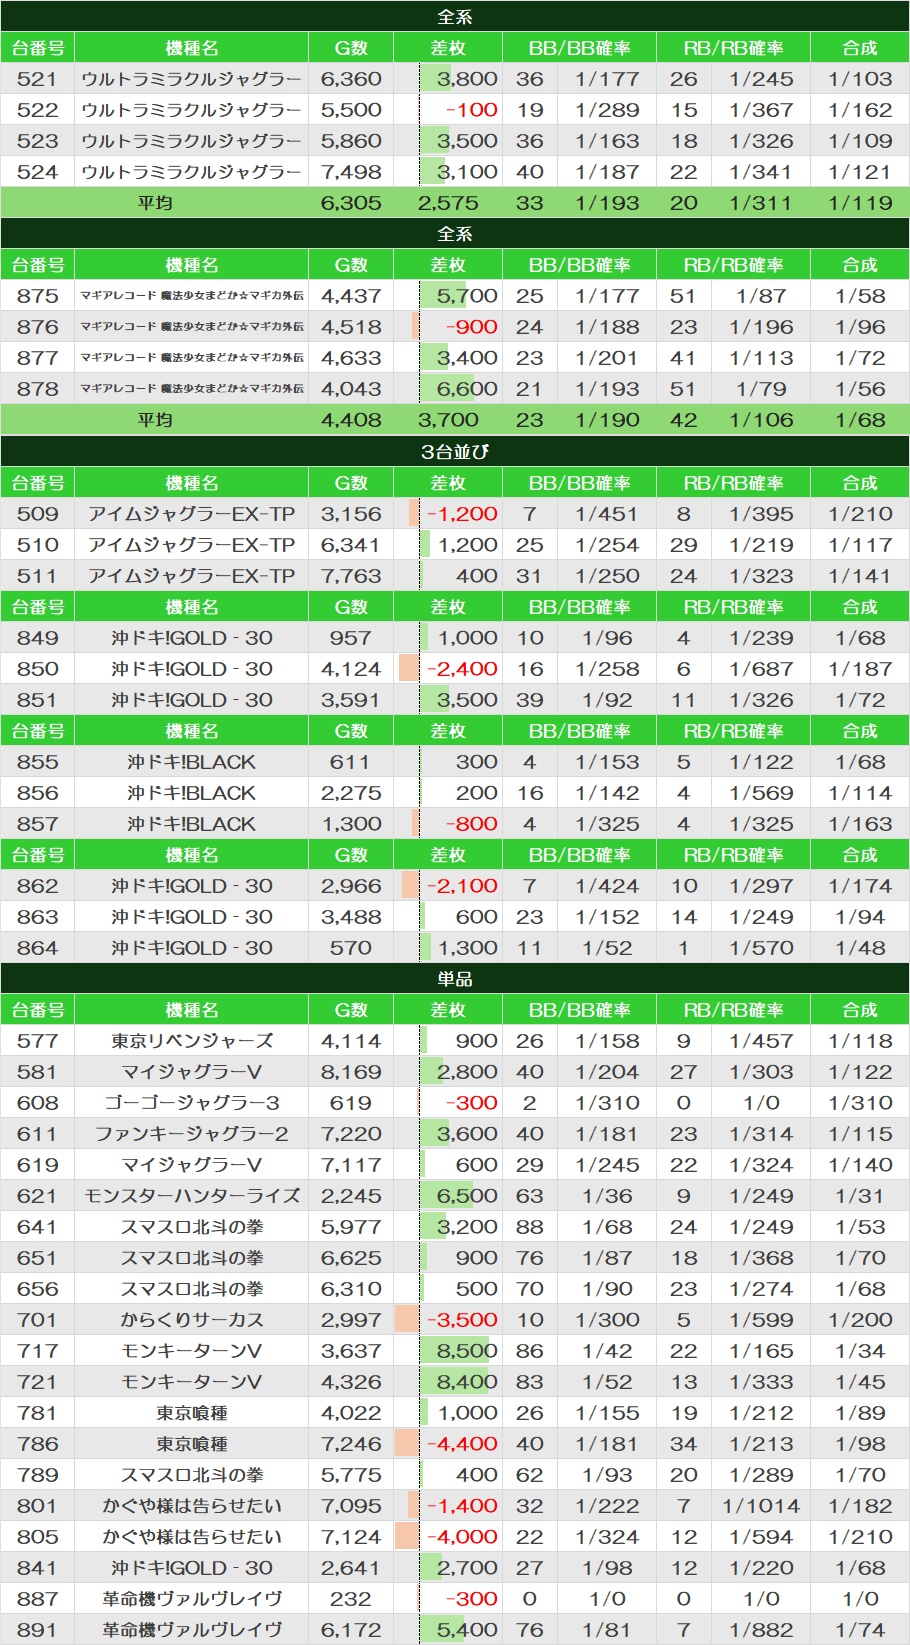The width and height of the screenshot is (910, 1645).
Task: Click 差枚 8,400 in row 721
Action: (x=467, y=1382)
